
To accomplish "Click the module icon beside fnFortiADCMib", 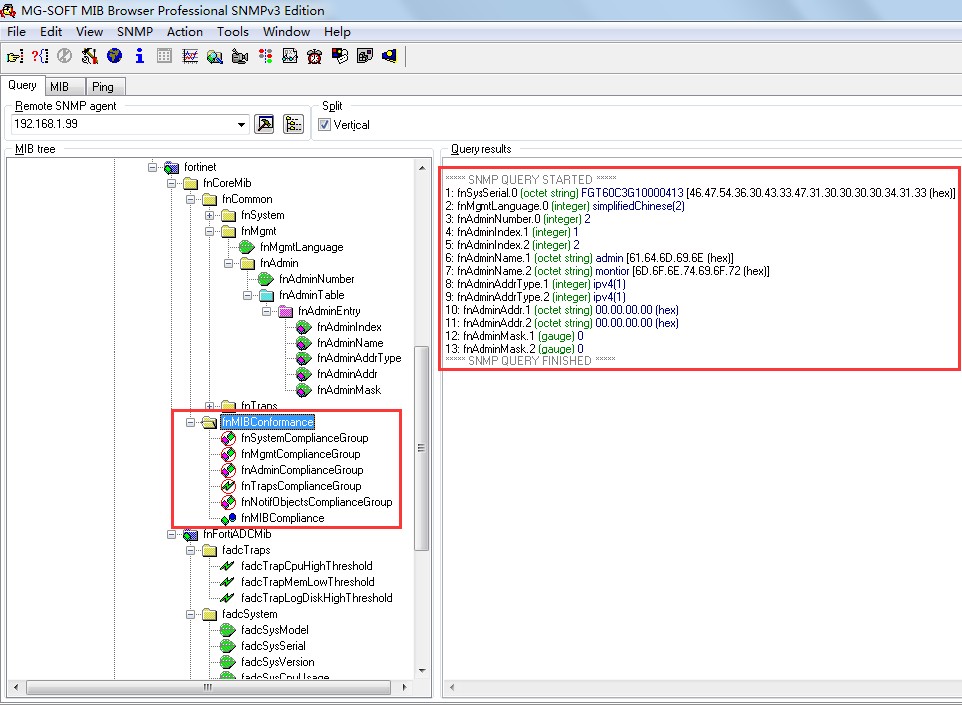I will (x=191, y=534).
